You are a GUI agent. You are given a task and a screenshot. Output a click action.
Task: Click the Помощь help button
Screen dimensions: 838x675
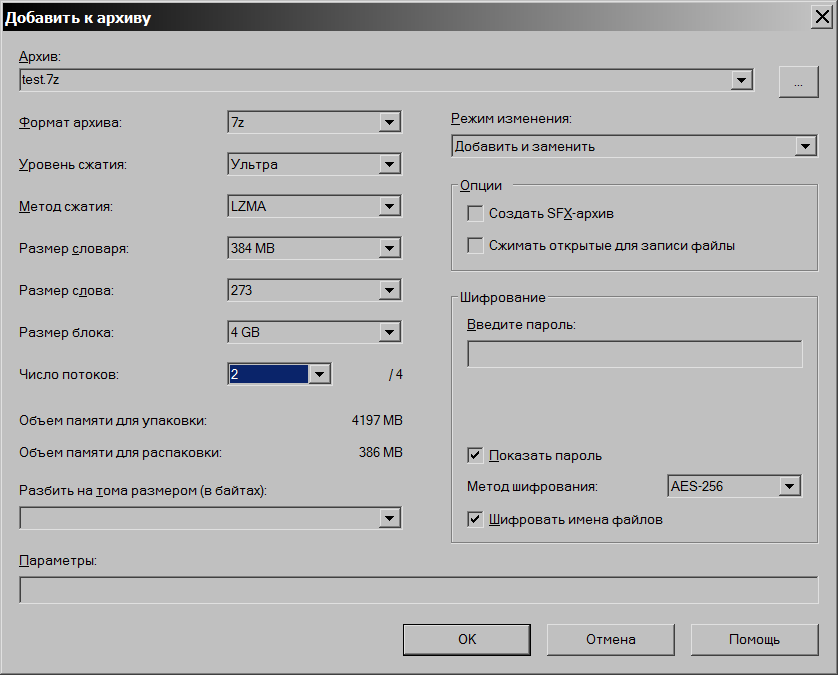point(754,639)
